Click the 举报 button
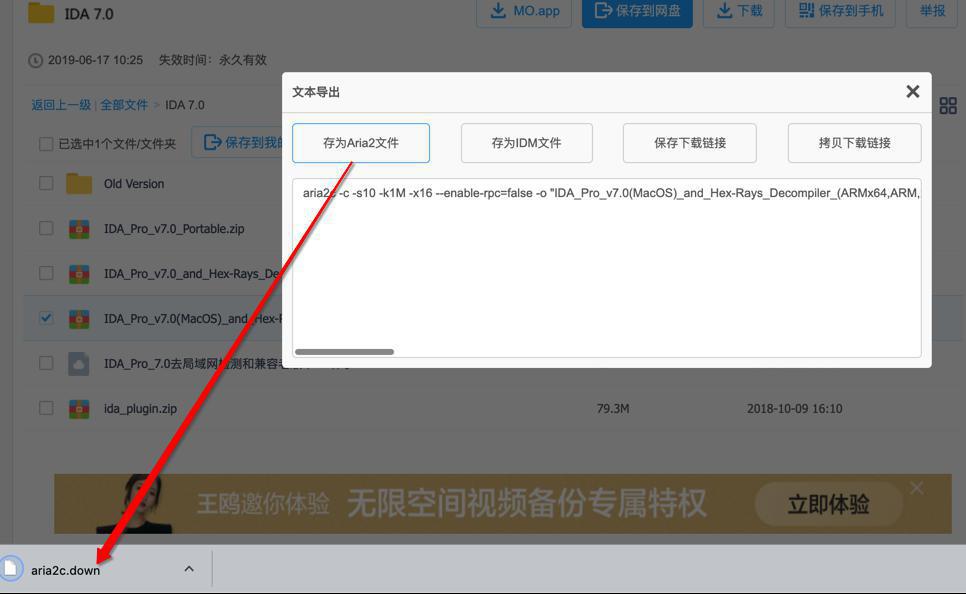 point(932,11)
